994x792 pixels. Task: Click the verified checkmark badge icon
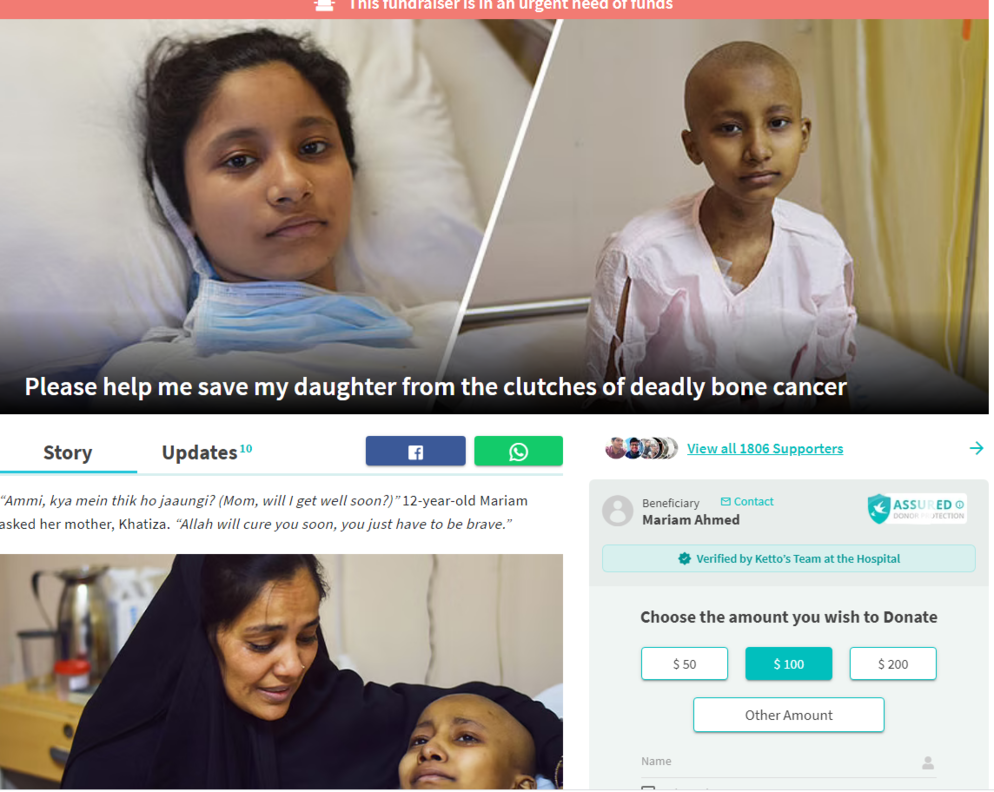click(684, 559)
